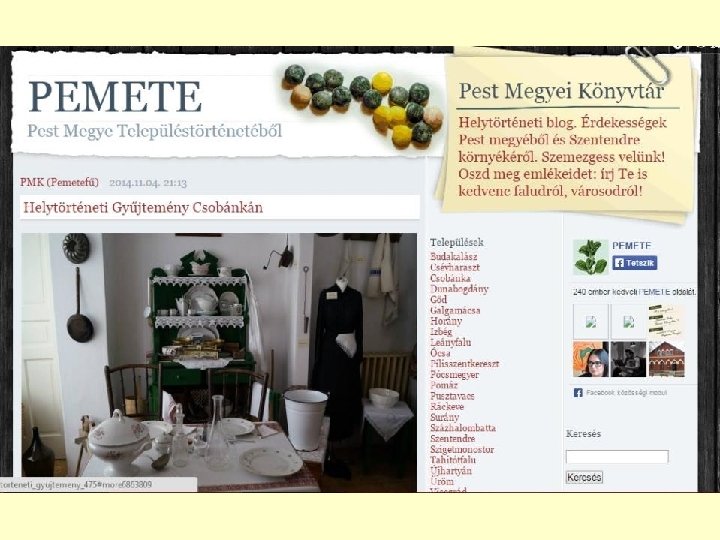This screenshot has height=540, width=720.
Task: Click the Facebook Tetszik like button
Action: [635, 263]
